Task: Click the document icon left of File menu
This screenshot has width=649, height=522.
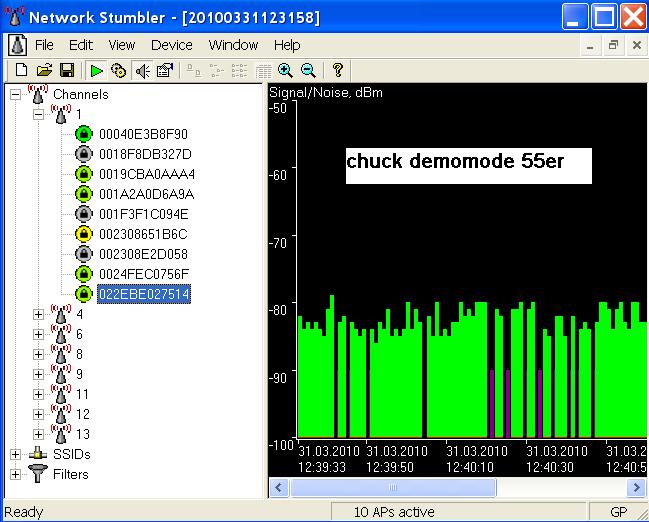Action: pyautogui.click(x=17, y=45)
